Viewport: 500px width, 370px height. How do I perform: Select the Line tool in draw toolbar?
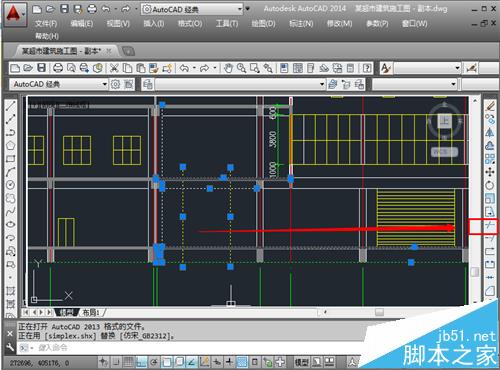pos(10,107)
